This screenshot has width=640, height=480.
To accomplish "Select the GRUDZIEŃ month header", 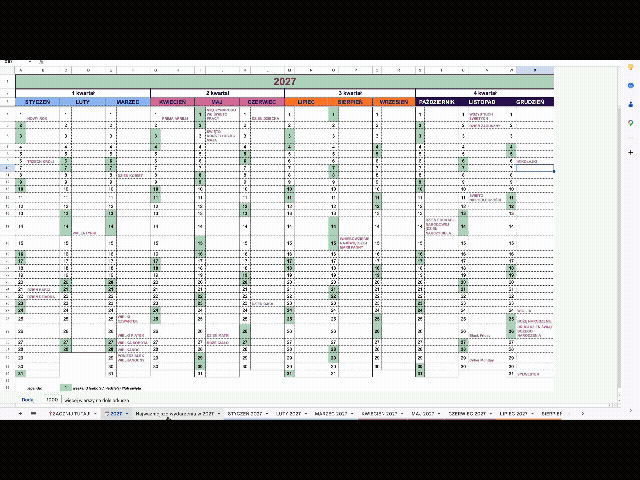I will [x=530, y=102].
